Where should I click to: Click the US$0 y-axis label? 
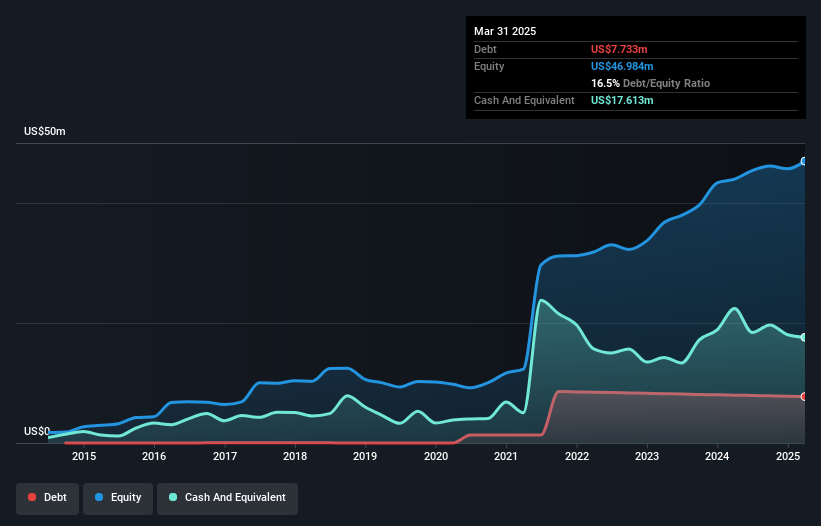[x=37, y=431]
